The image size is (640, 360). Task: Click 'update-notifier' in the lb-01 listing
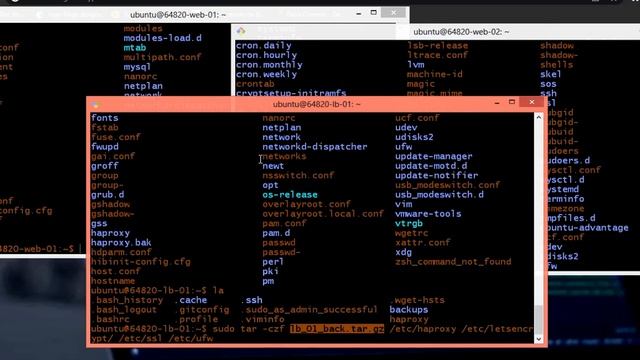pyautogui.click(x=436, y=176)
